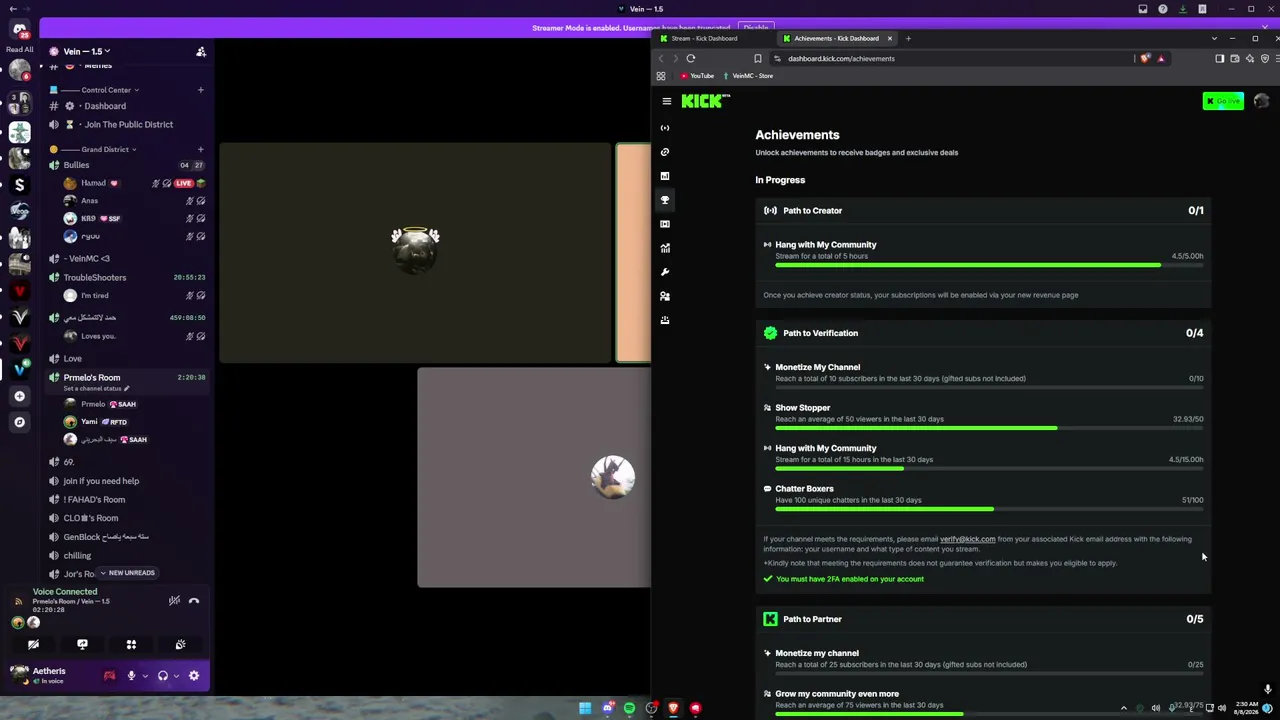Add a server in Discord sidebar

(x=19, y=396)
